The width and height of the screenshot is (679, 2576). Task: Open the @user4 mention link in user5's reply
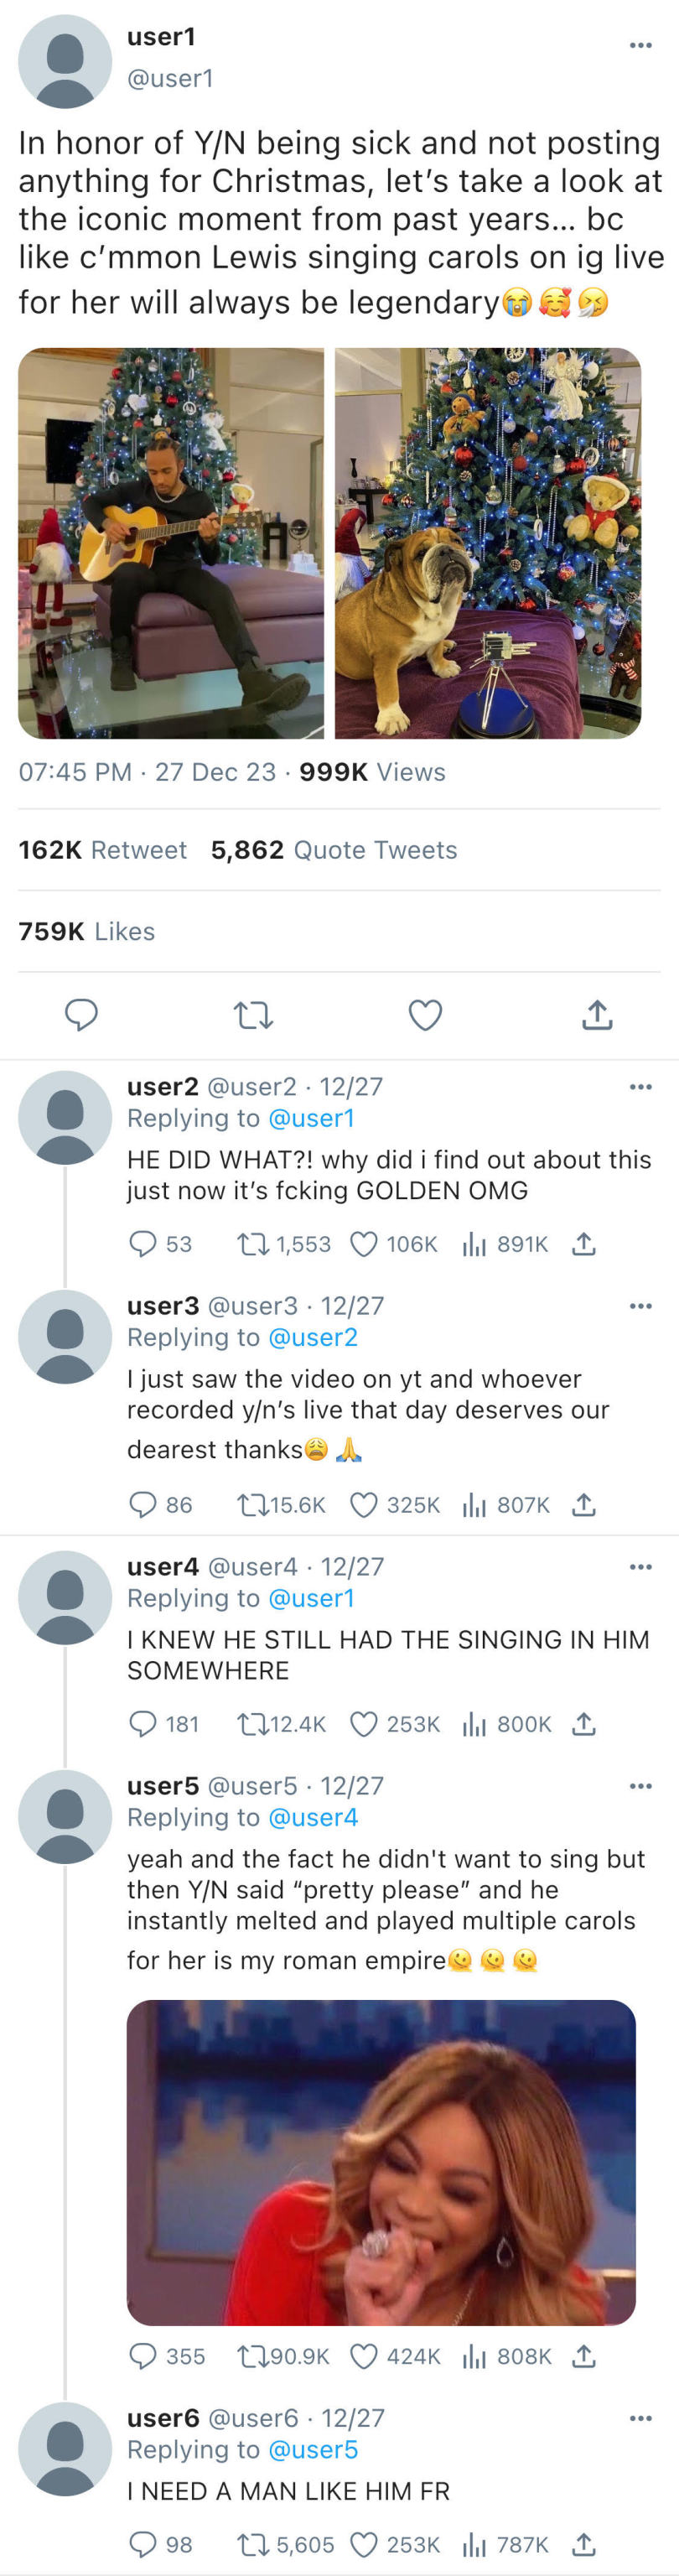(x=313, y=1817)
